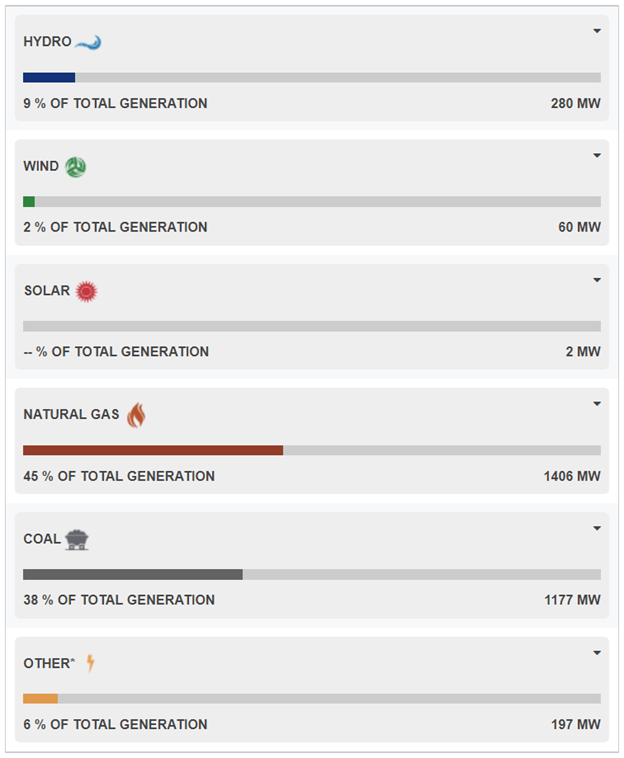Expand the Natural Gas panel arrow
This screenshot has width=624, height=758.
[597, 404]
